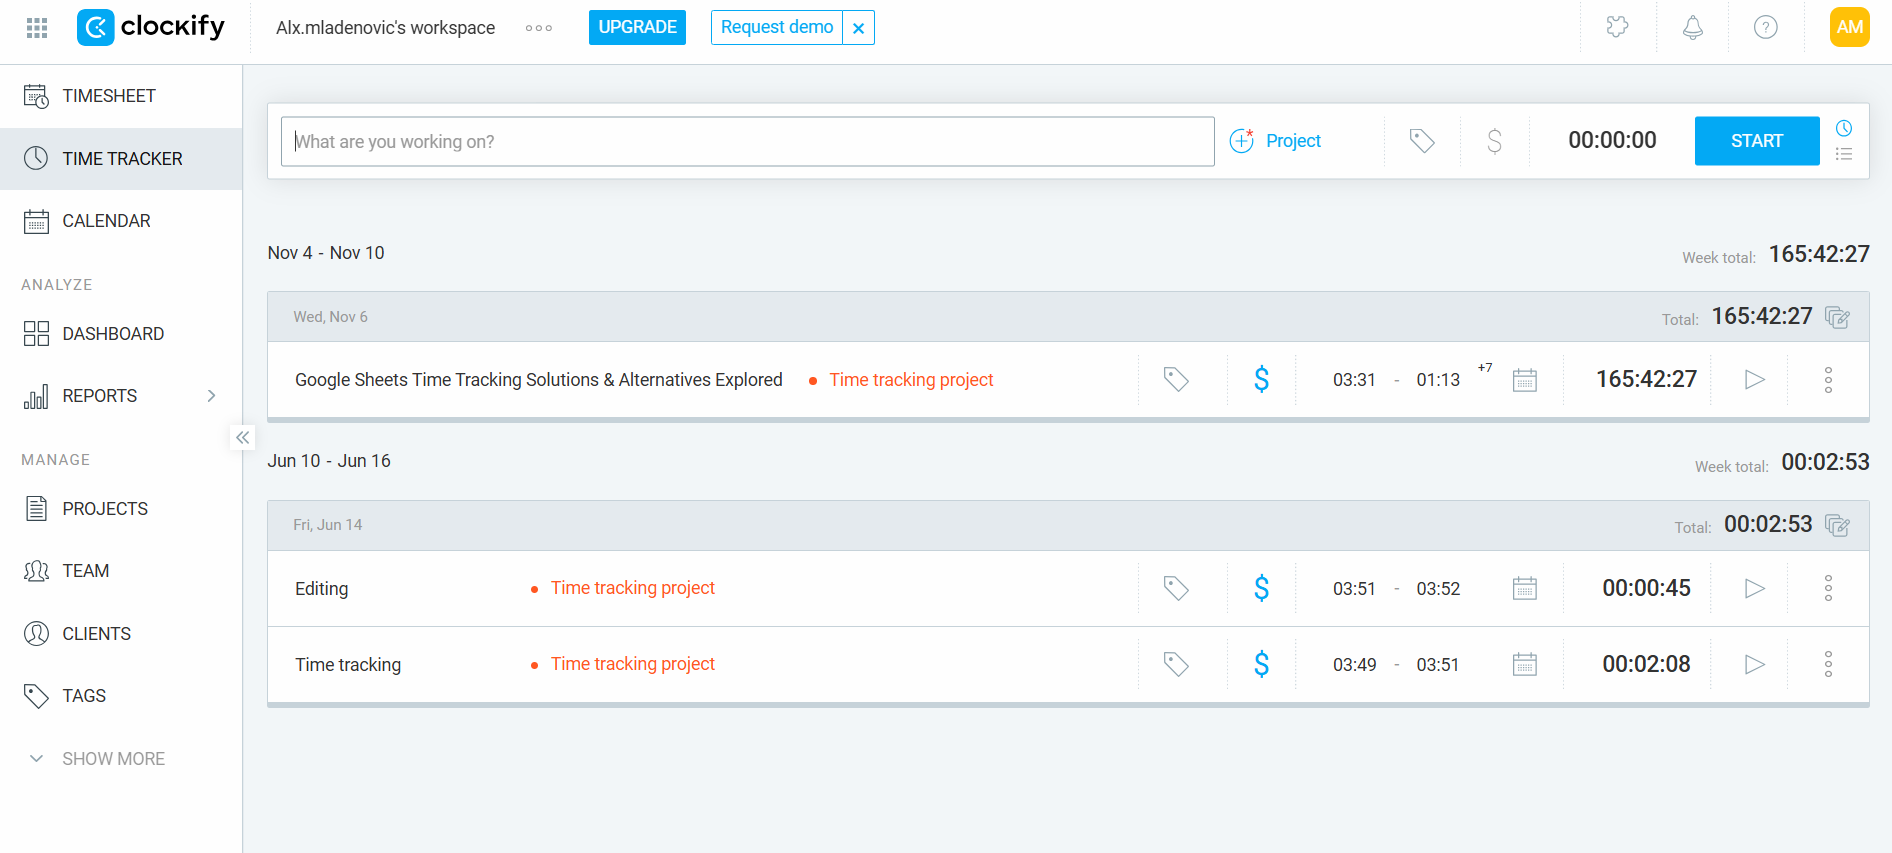Toggle billable on Editing entry

(1261, 588)
